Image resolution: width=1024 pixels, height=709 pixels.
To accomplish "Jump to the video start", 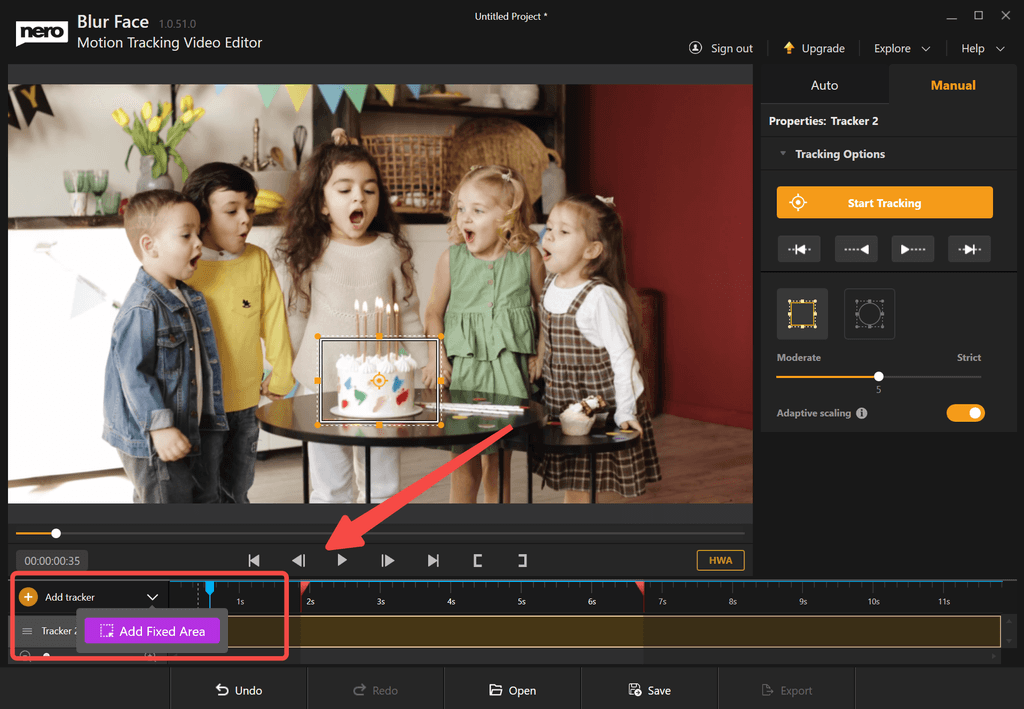I will click(x=254, y=560).
